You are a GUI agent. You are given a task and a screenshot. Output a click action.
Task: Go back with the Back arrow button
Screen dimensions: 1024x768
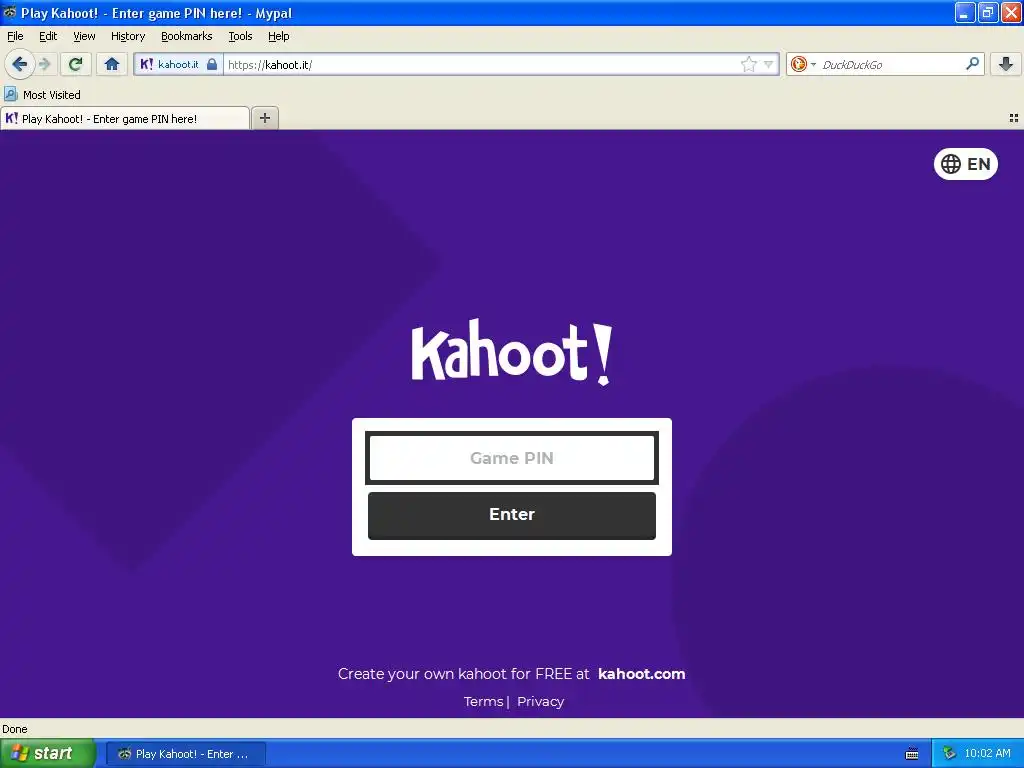19,64
